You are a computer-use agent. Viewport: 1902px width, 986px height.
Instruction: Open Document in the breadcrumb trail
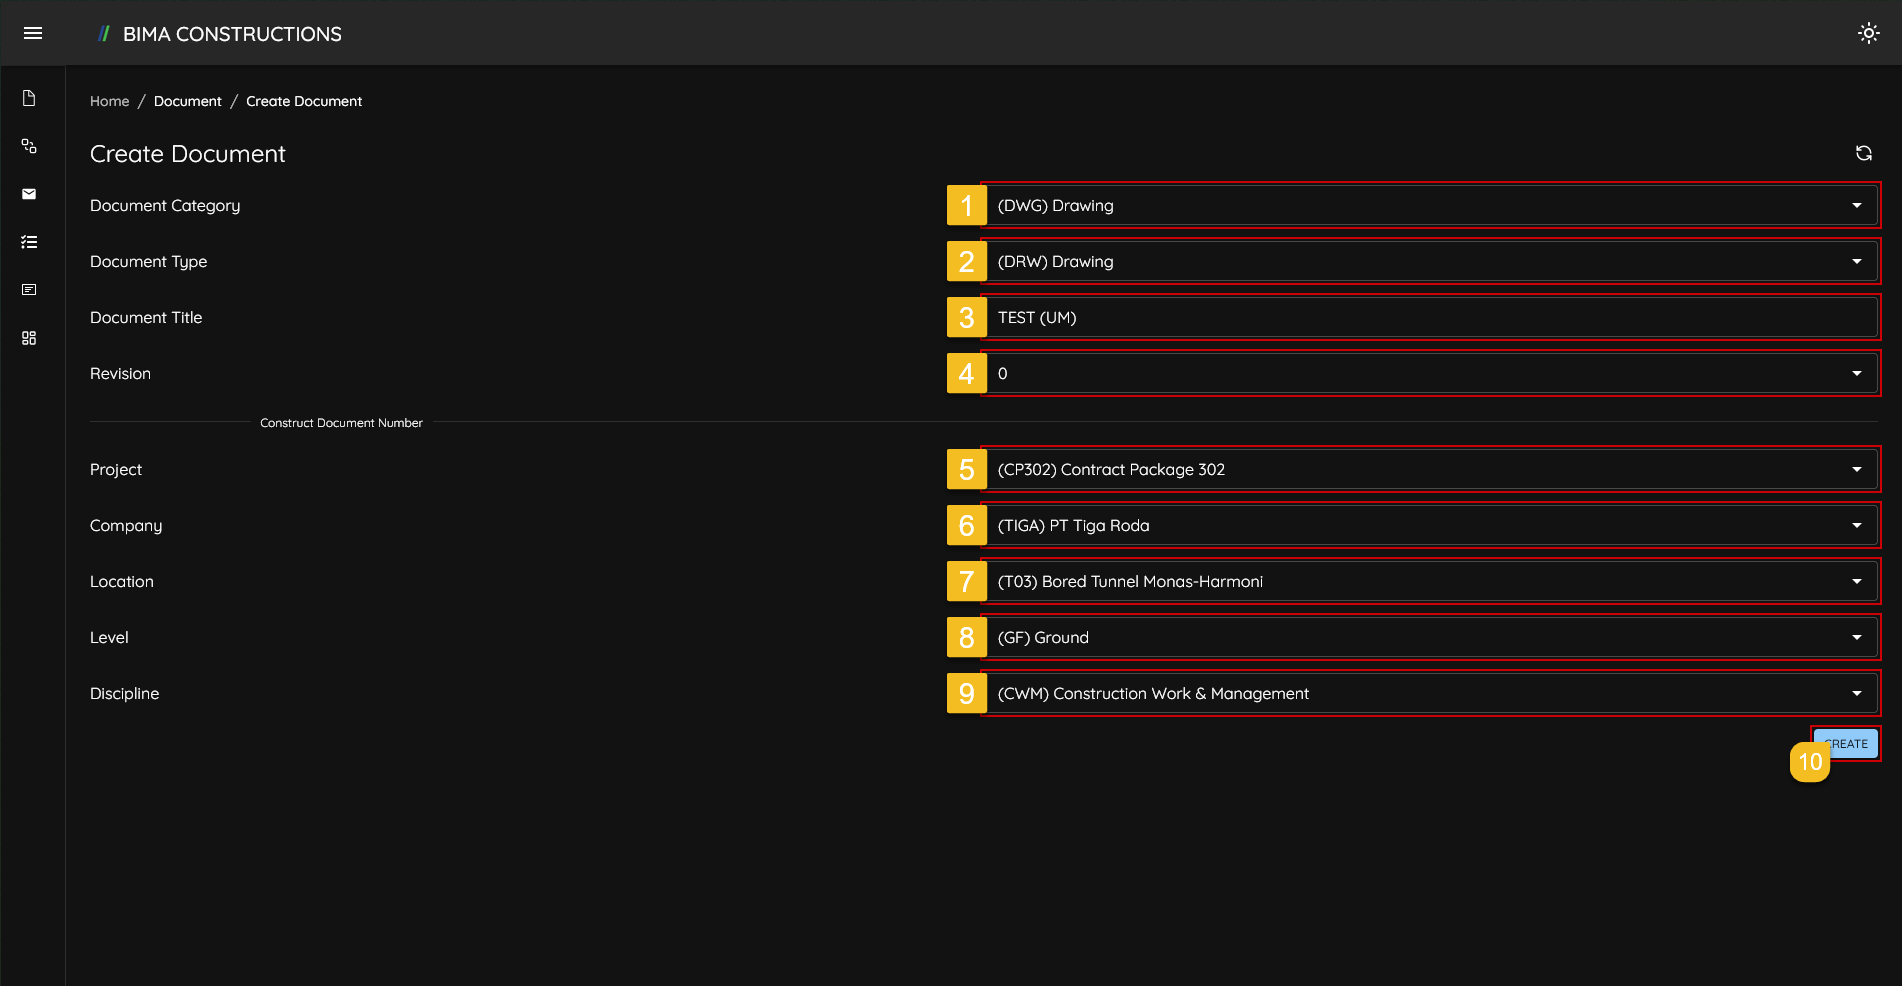coord(187,100)
